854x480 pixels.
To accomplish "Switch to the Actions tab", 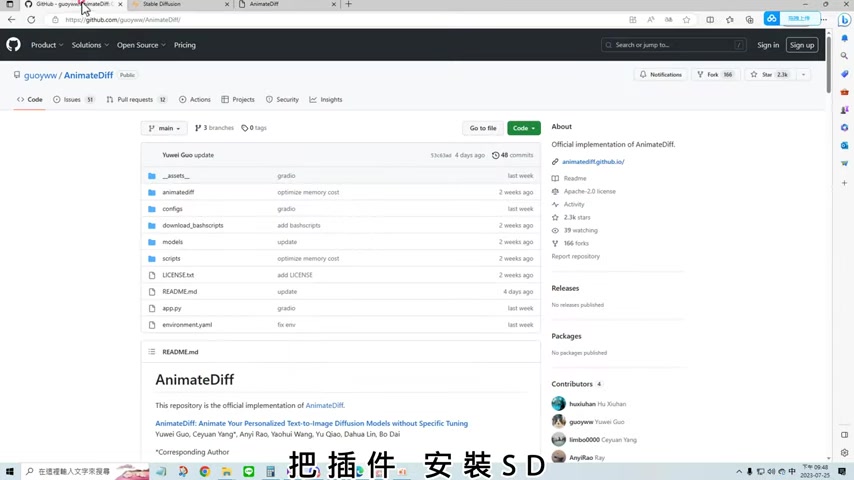I will pyautogui.click(x=194, y=100).
